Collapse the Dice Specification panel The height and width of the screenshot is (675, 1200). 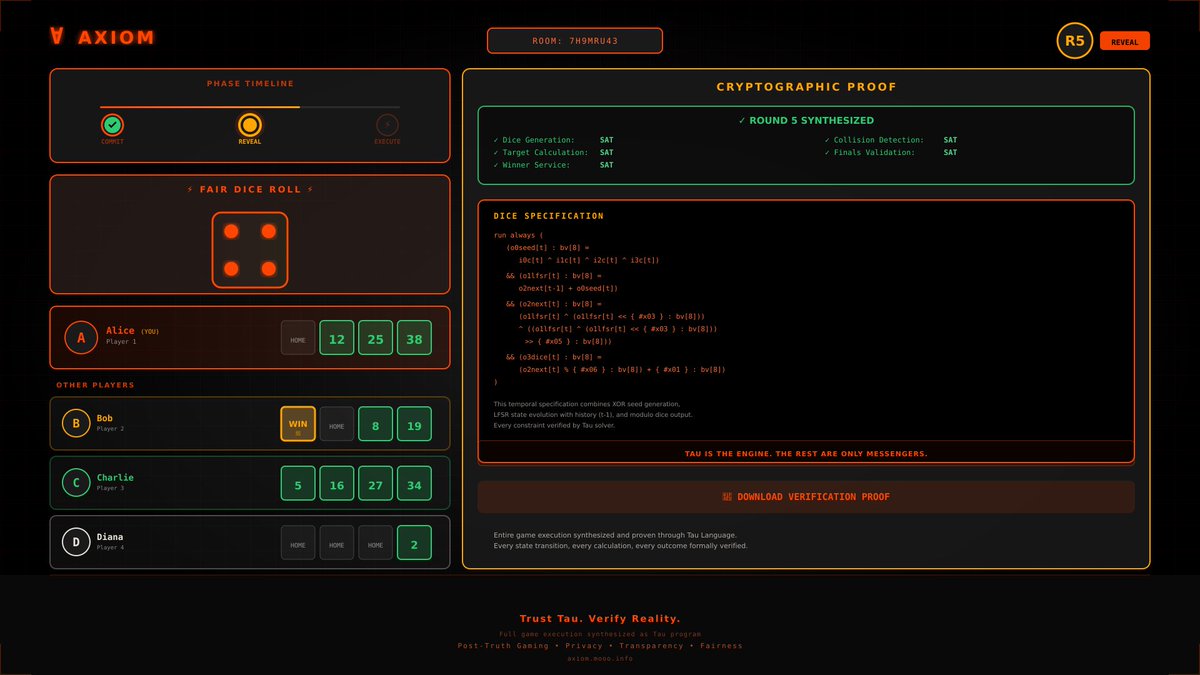549,215
